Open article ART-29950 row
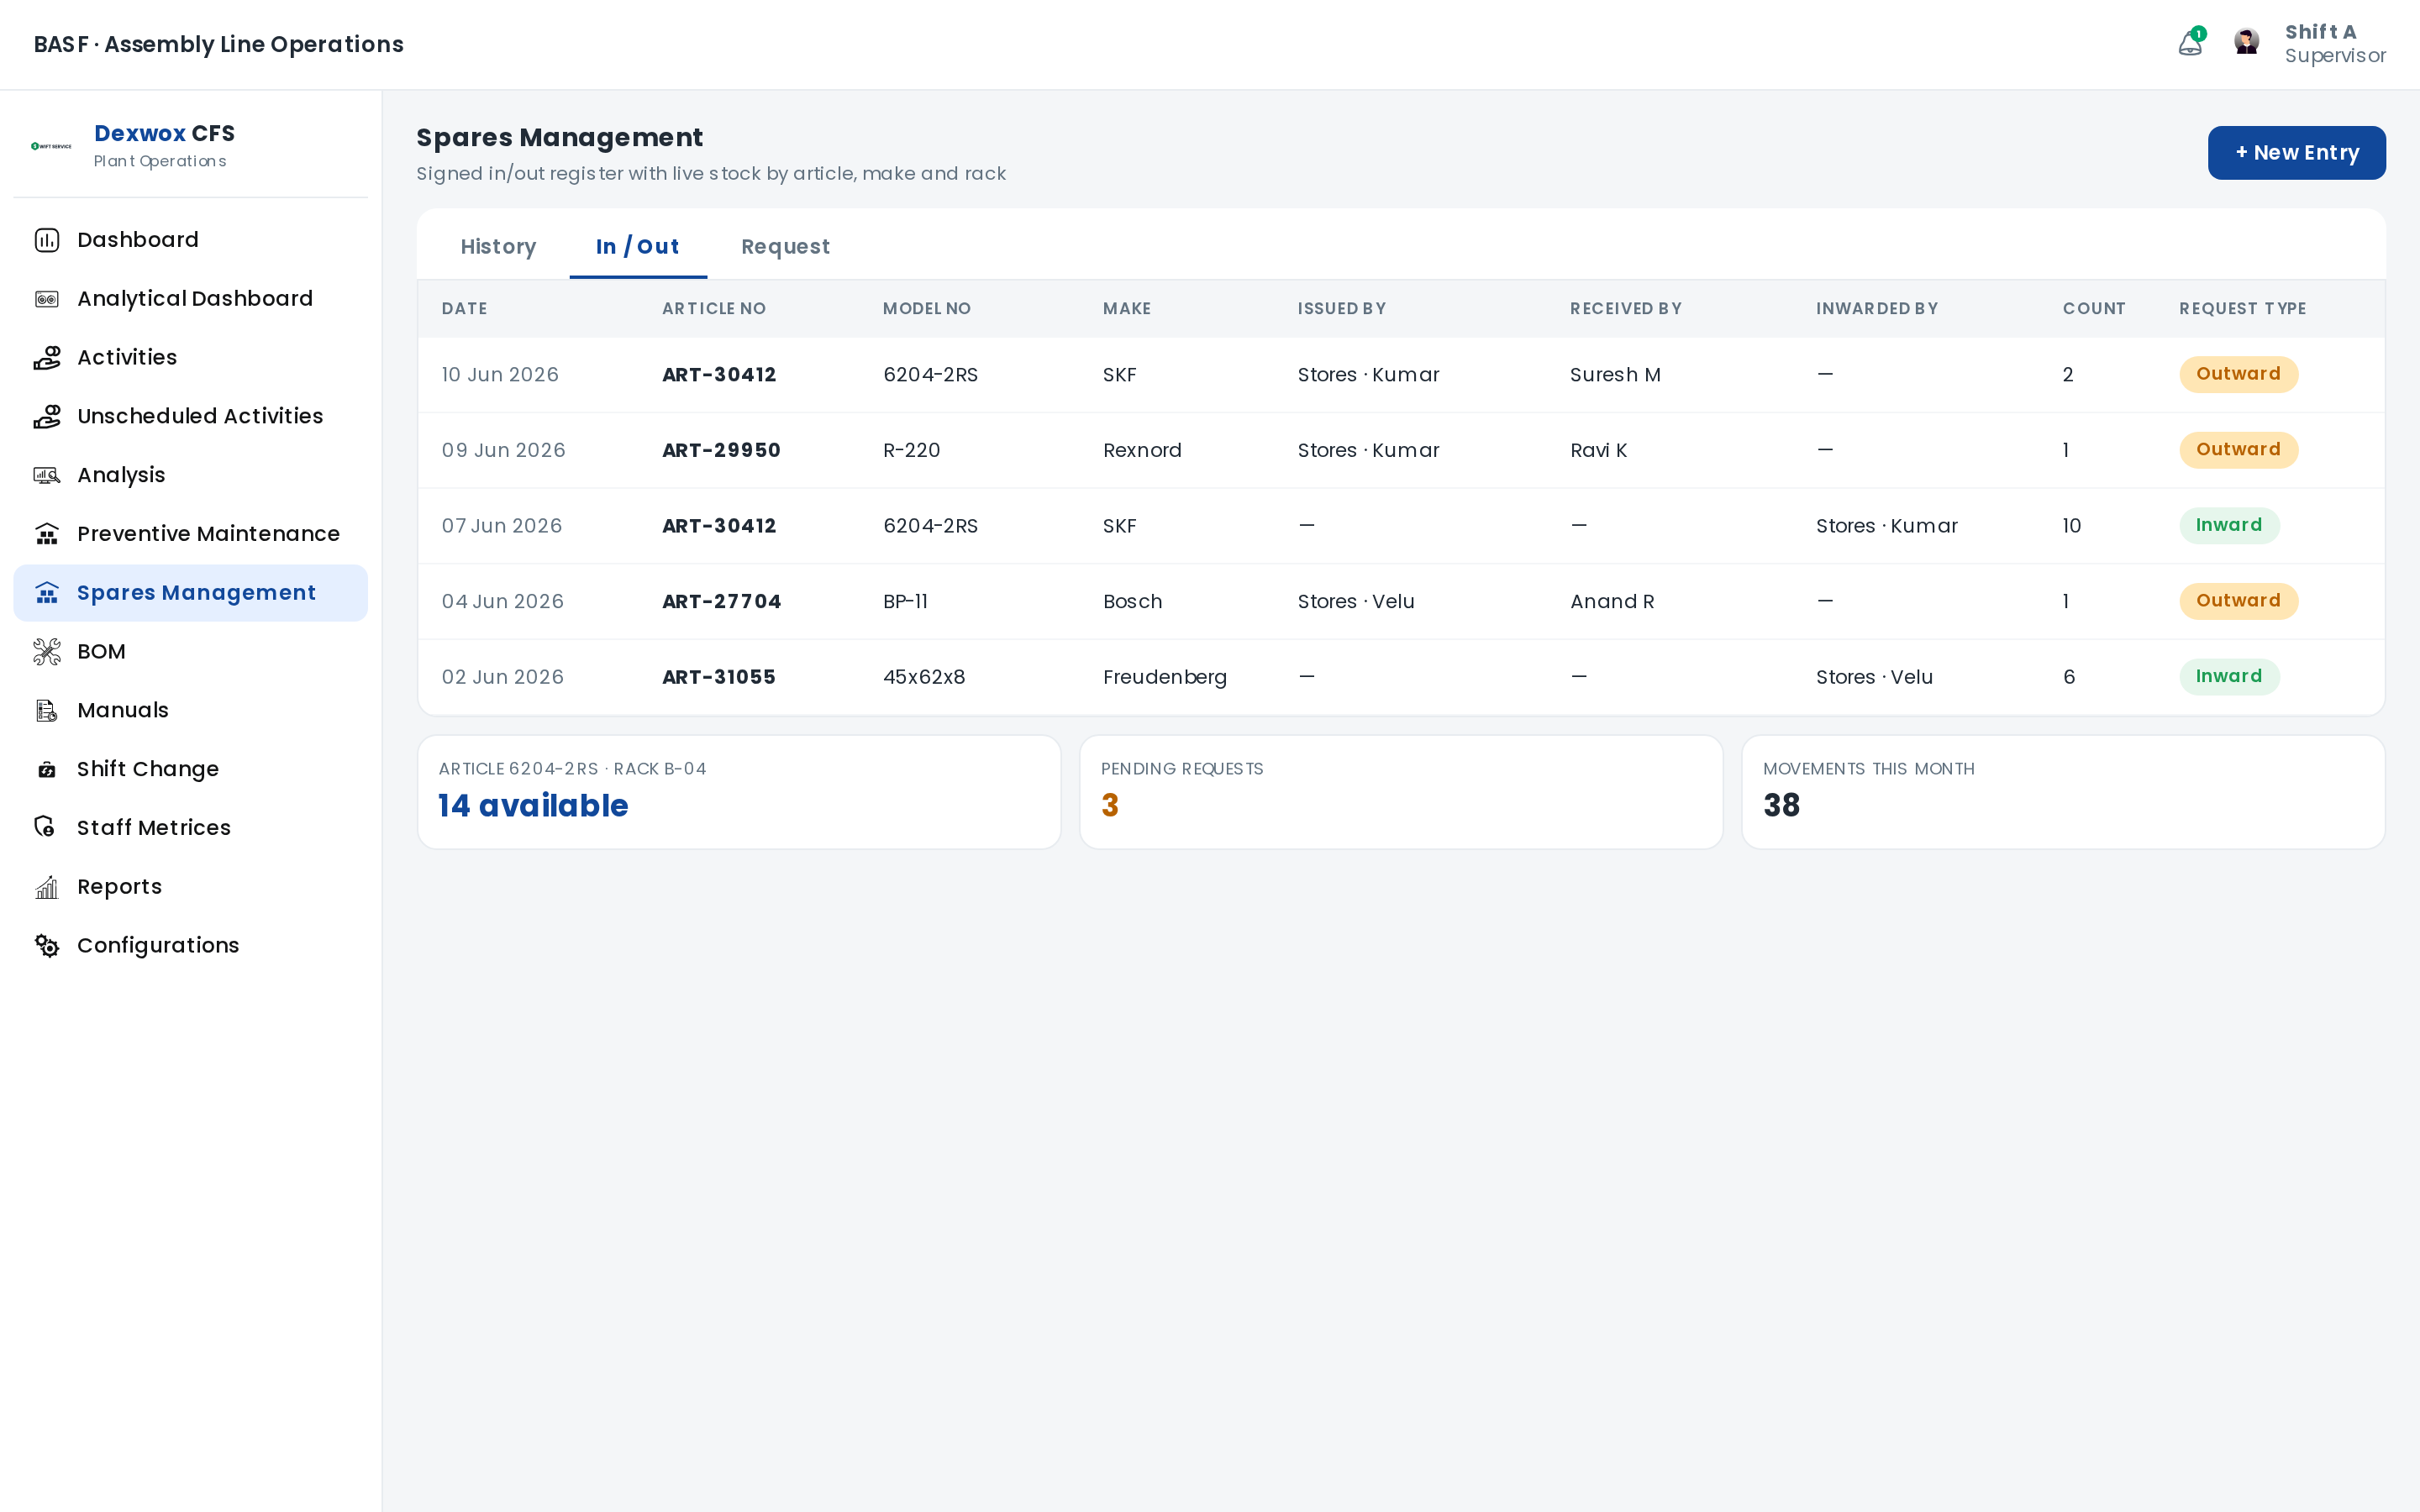This screenshot has height=1512, width=2420. click(x=1400, y=450)
